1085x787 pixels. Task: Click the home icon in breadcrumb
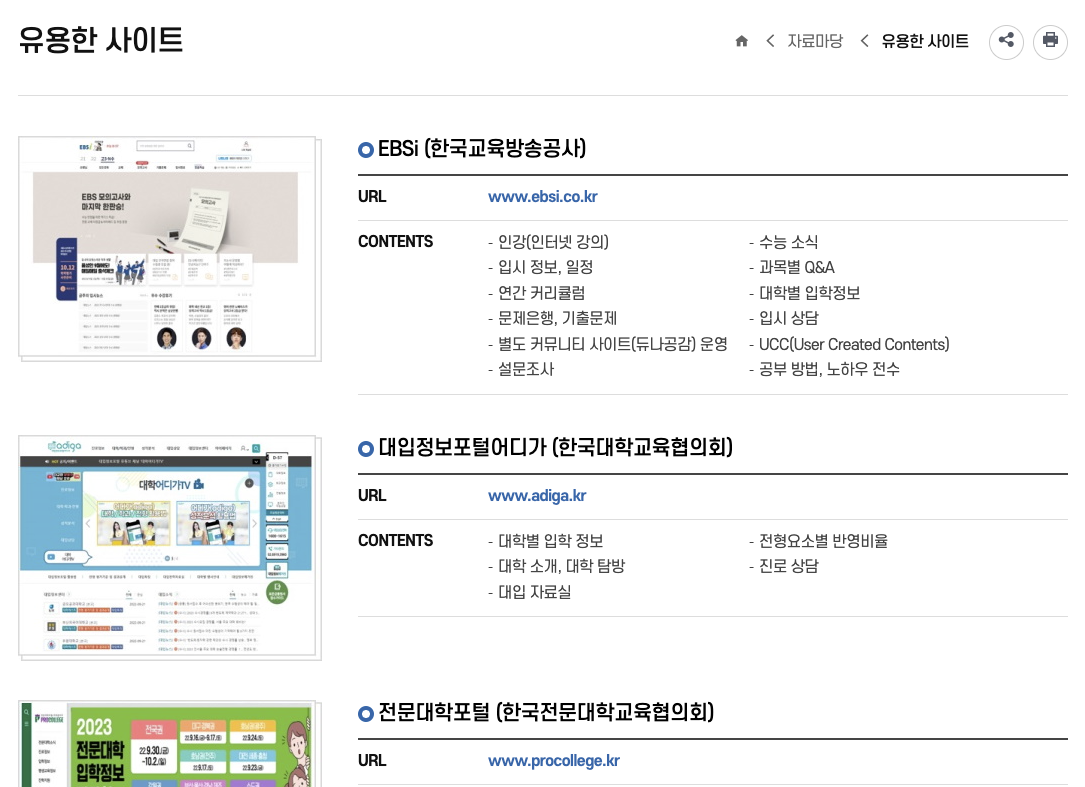point(741,41)
